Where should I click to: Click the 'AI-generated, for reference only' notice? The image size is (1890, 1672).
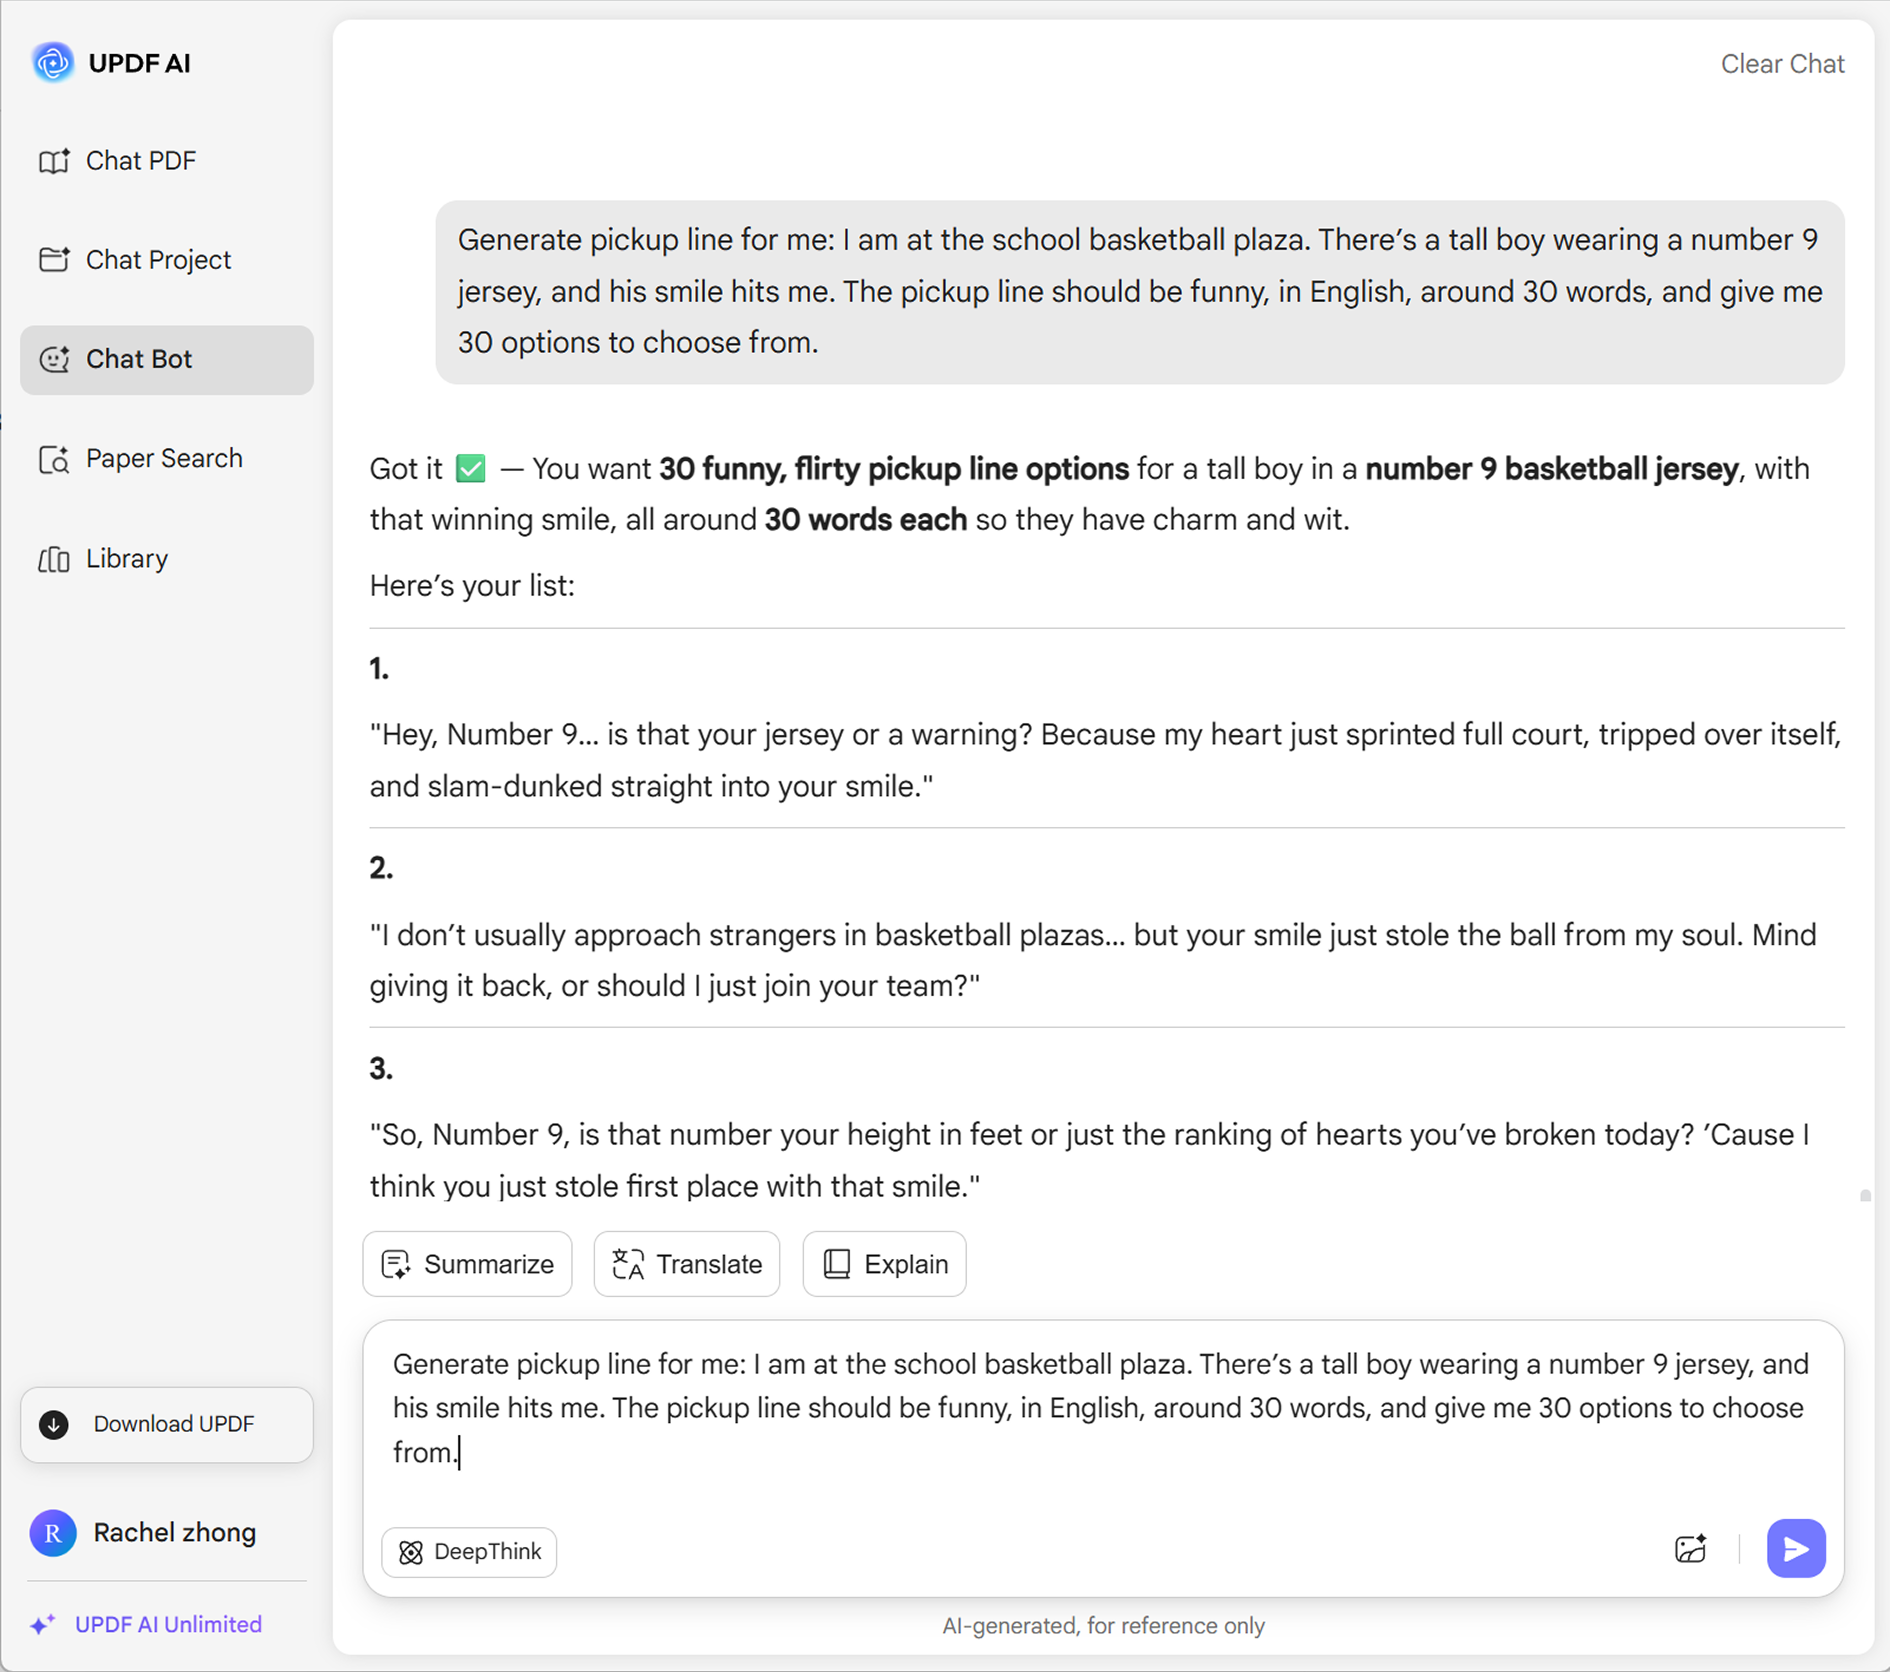click(x=1103, y=1626)
